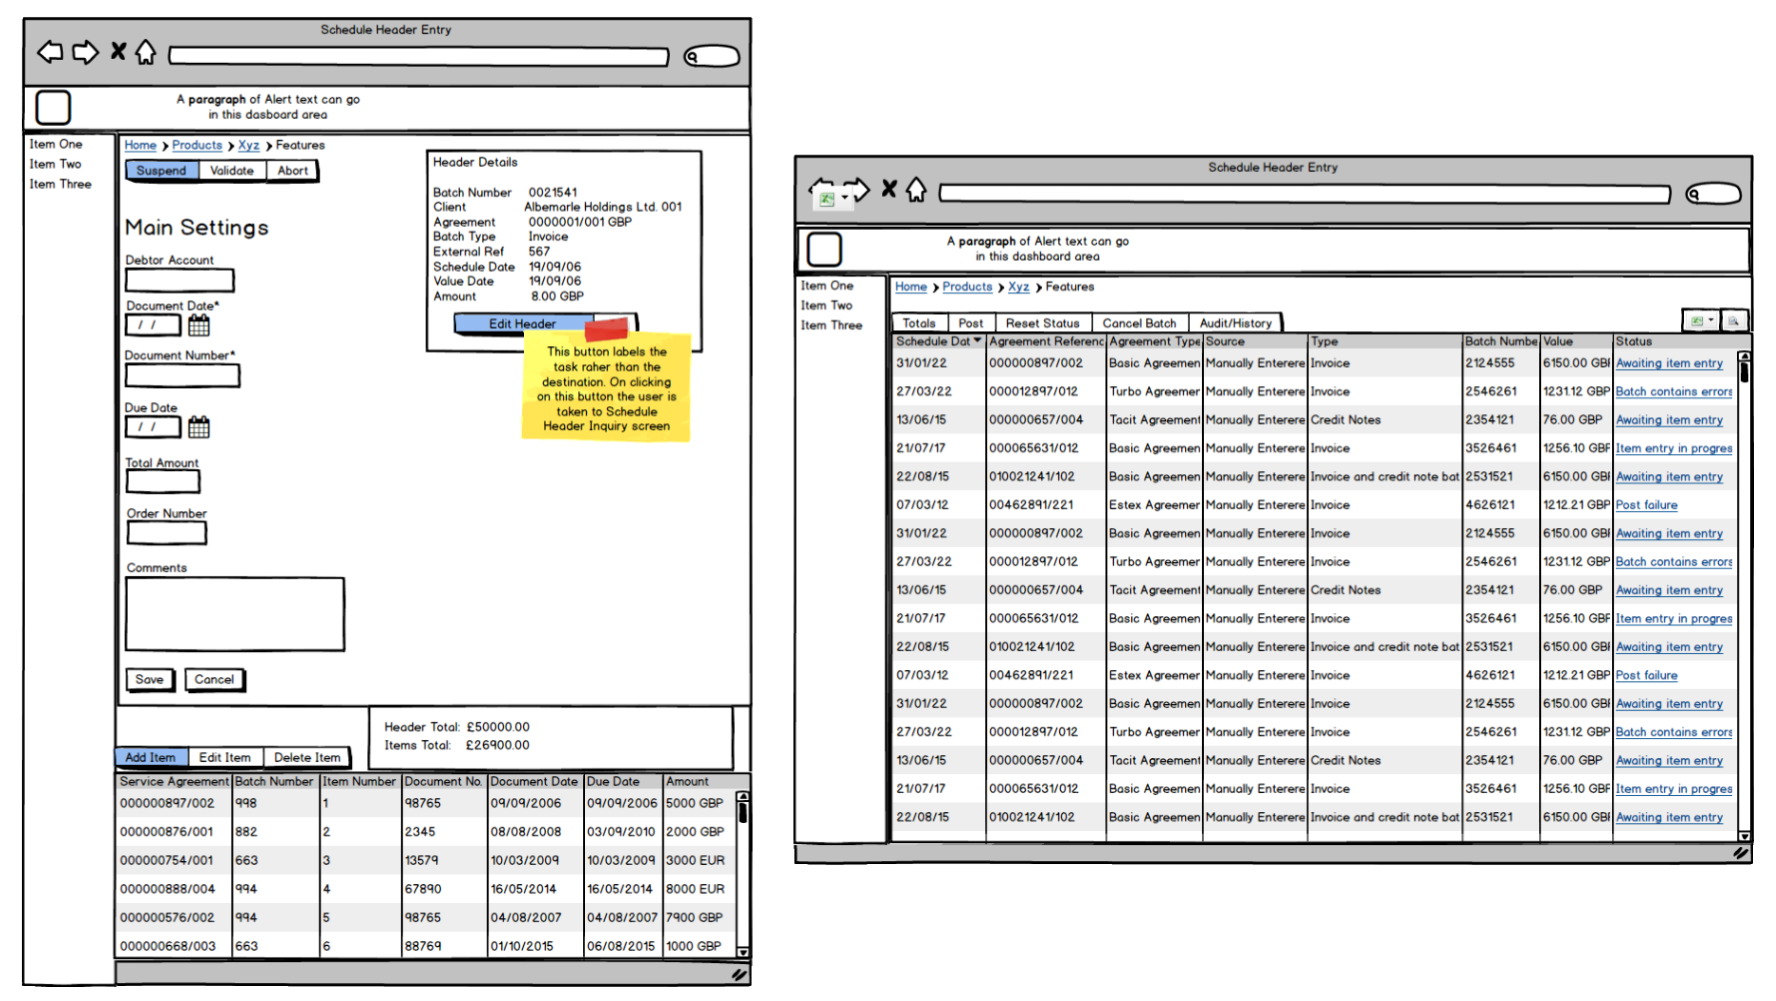Click the right window's address bar
This screenshot has width=1776, height=1001.
1304,194
